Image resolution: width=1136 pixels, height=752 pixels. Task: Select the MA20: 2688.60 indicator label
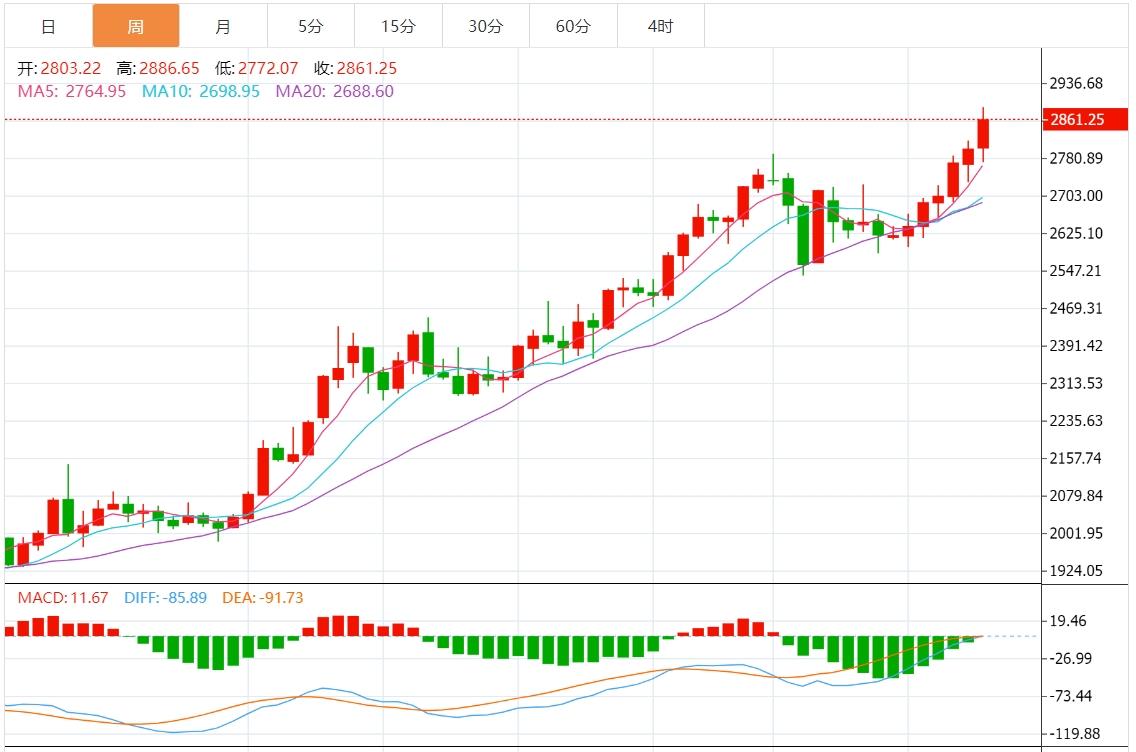(334, 92)
